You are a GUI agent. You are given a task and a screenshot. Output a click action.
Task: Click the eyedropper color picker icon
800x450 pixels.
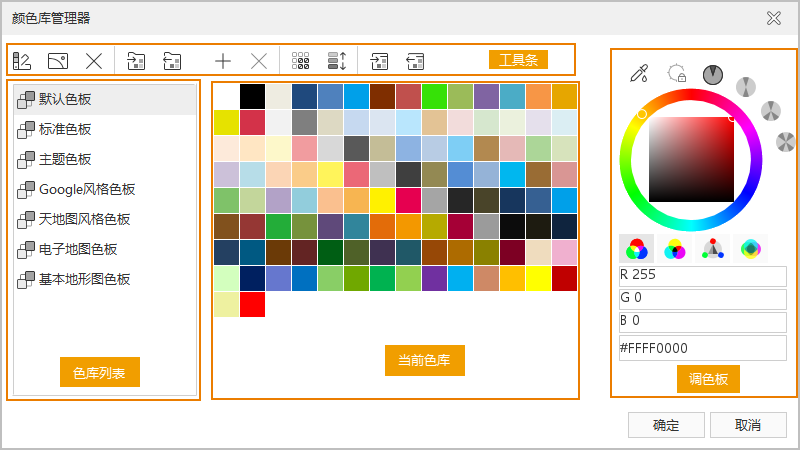pyautogui.click(x=639, y=73)
